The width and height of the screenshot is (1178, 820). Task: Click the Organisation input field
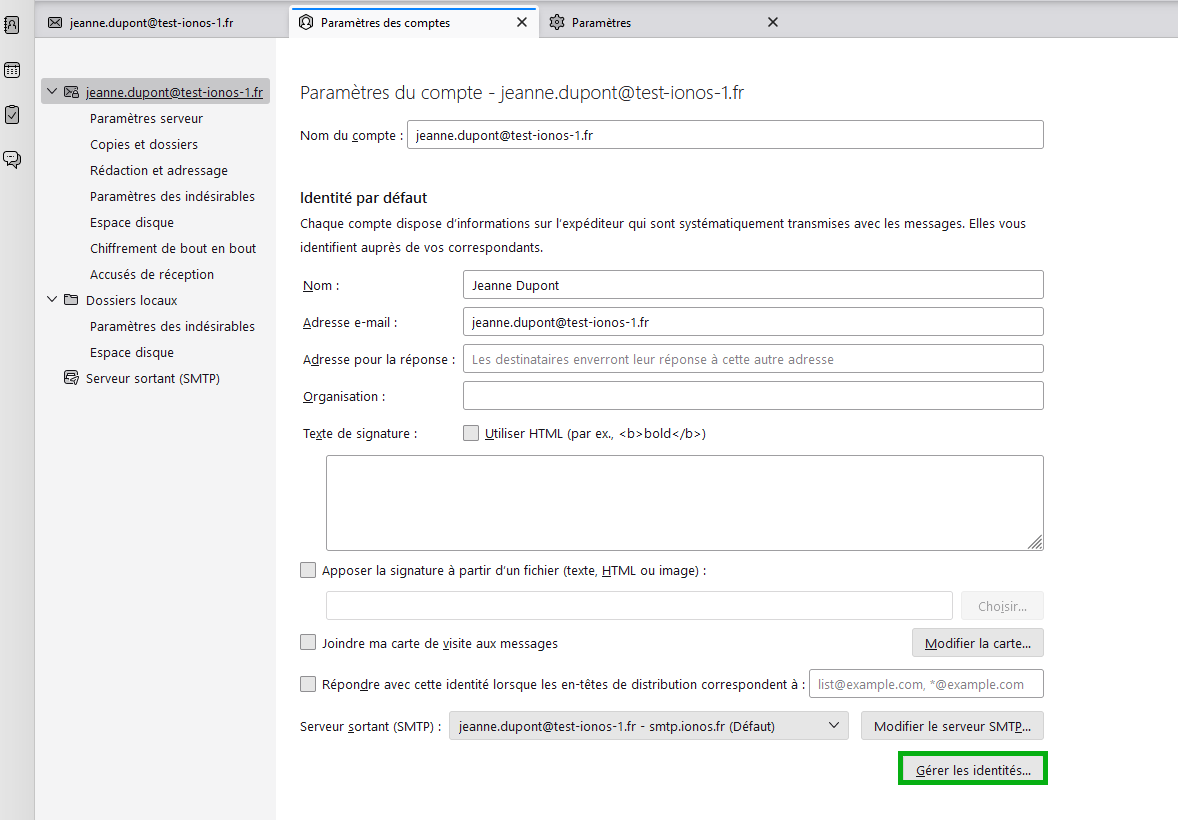753,395
